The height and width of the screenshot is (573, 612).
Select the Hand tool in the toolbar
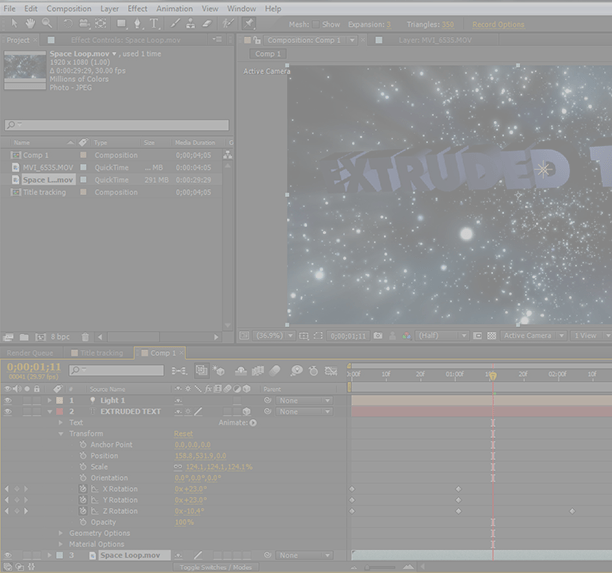(x=30, y=23)
